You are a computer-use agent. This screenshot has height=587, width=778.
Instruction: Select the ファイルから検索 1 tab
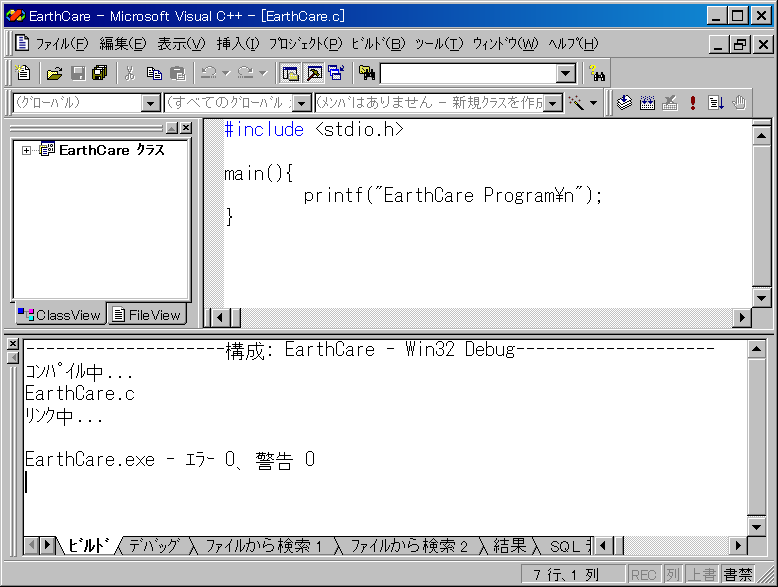coord(263,546)
